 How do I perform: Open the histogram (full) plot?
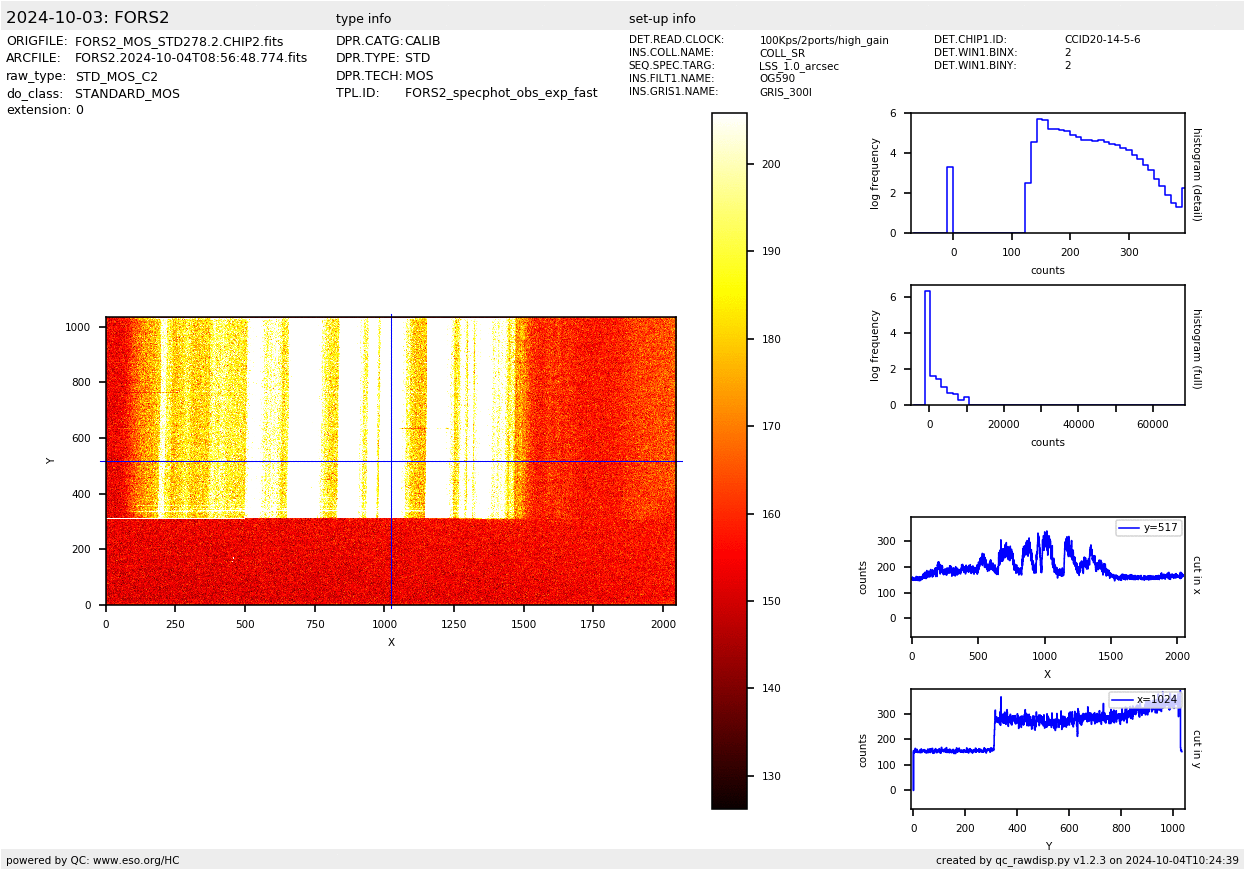click(1047, 345)
